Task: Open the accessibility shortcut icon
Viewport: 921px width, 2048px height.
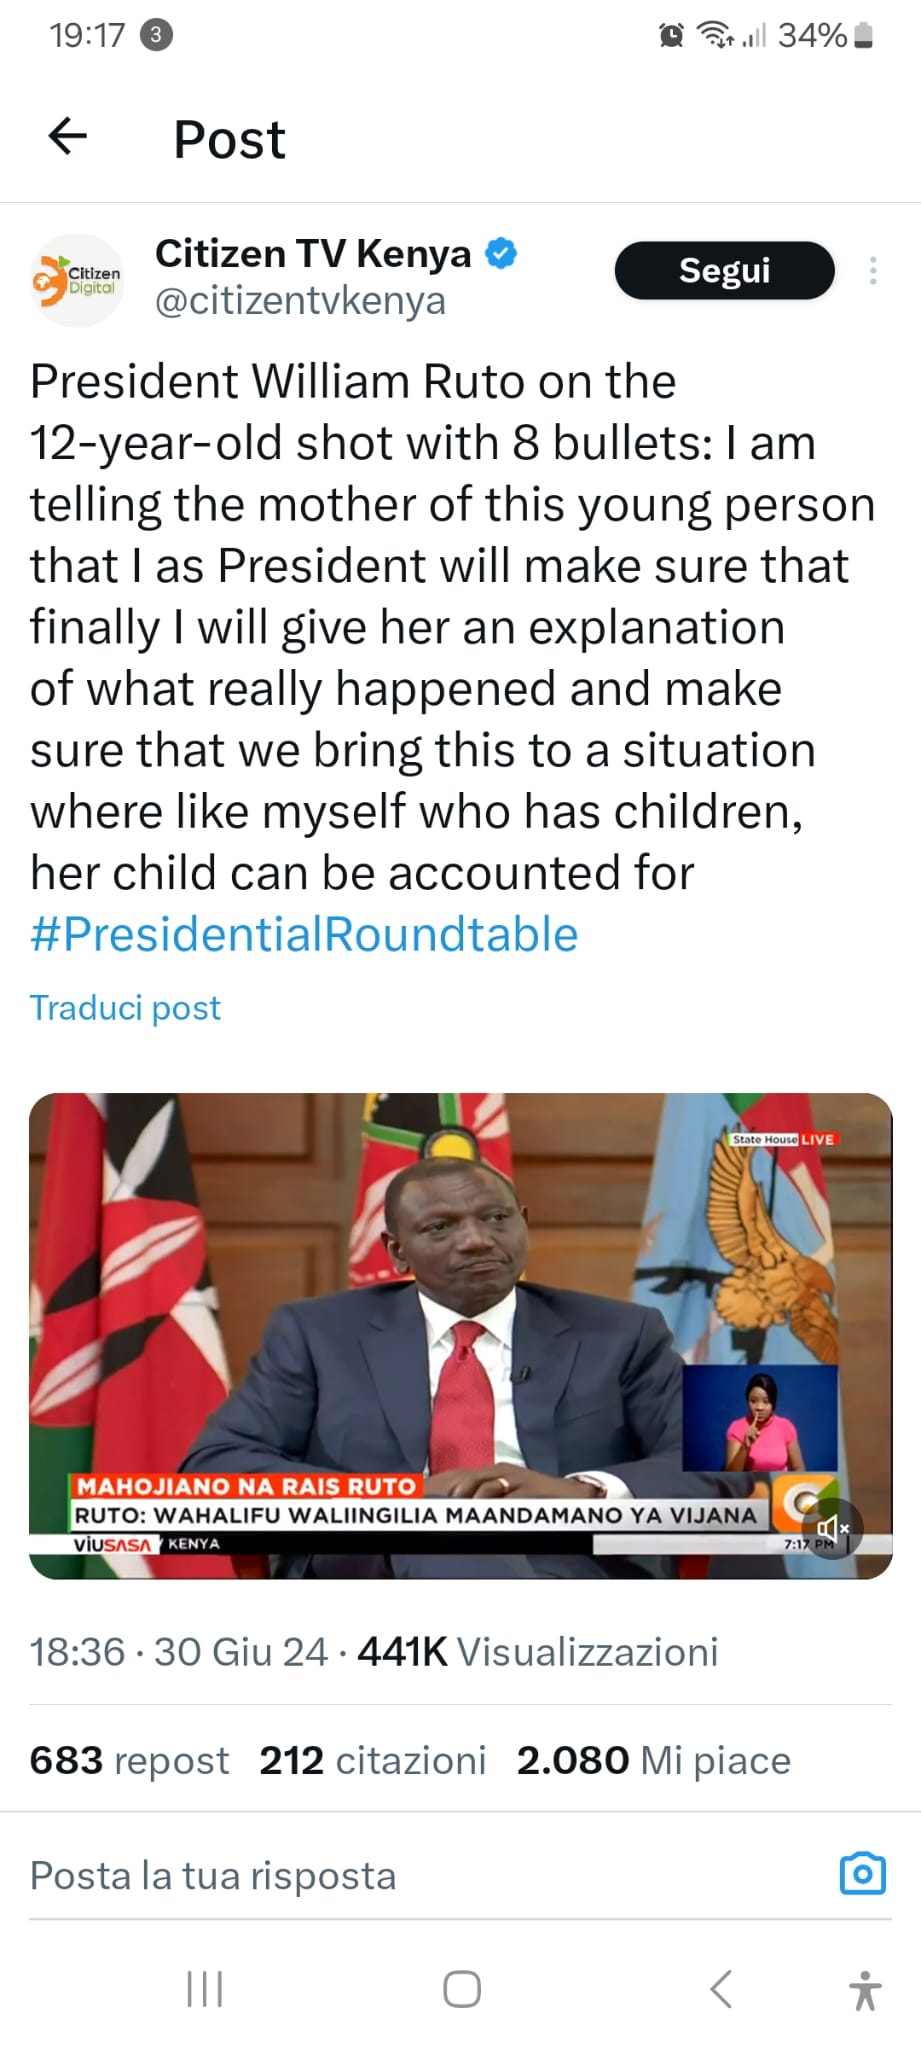Action: [x=865, y=1990]
